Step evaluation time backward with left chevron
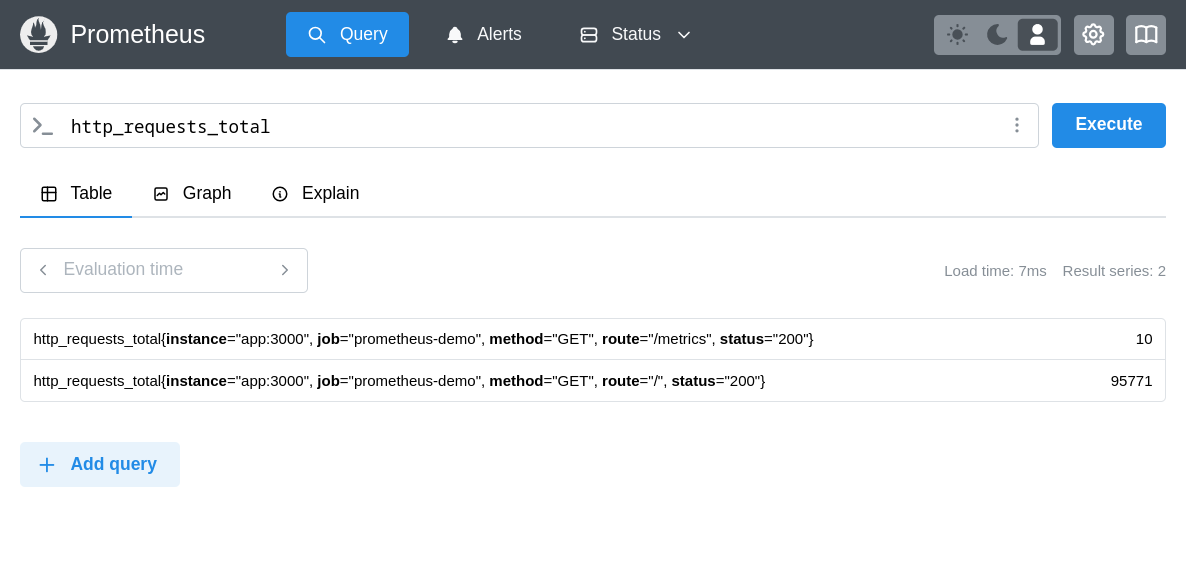 click(x=43, y=270)
